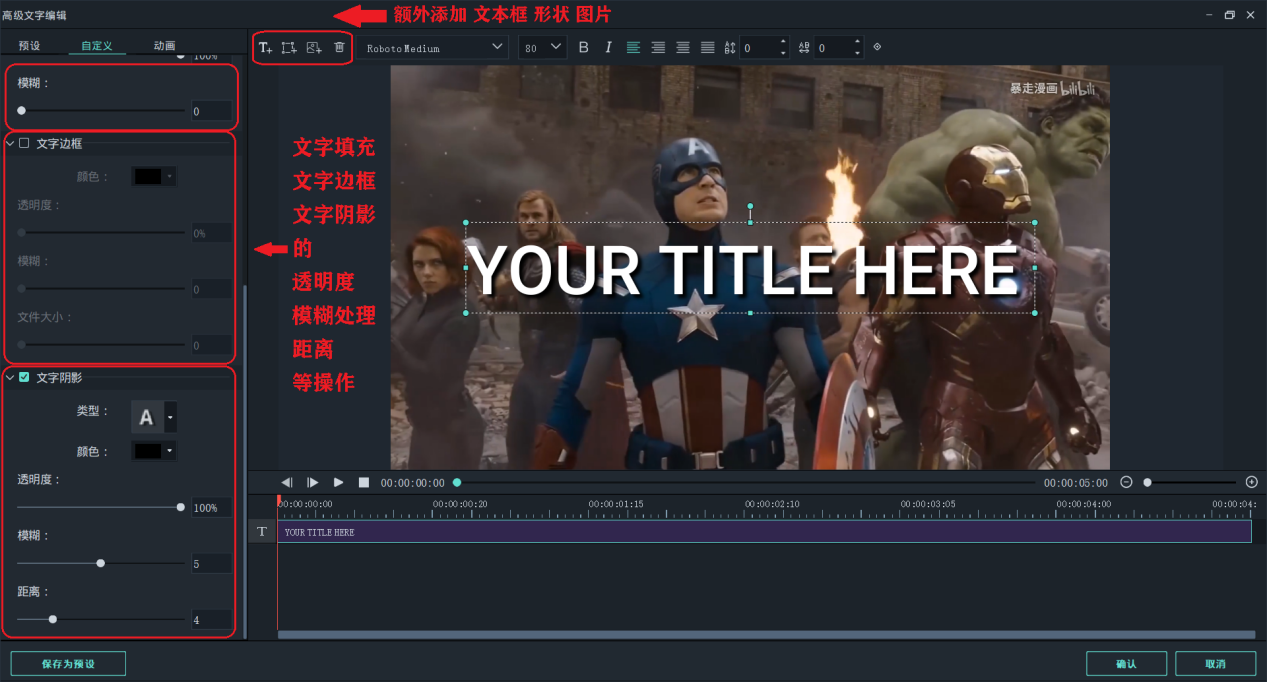Viewport: 1267px width, 682px height.
Task: Click the 保存为预设 button
Action: [x=68, y=664]
